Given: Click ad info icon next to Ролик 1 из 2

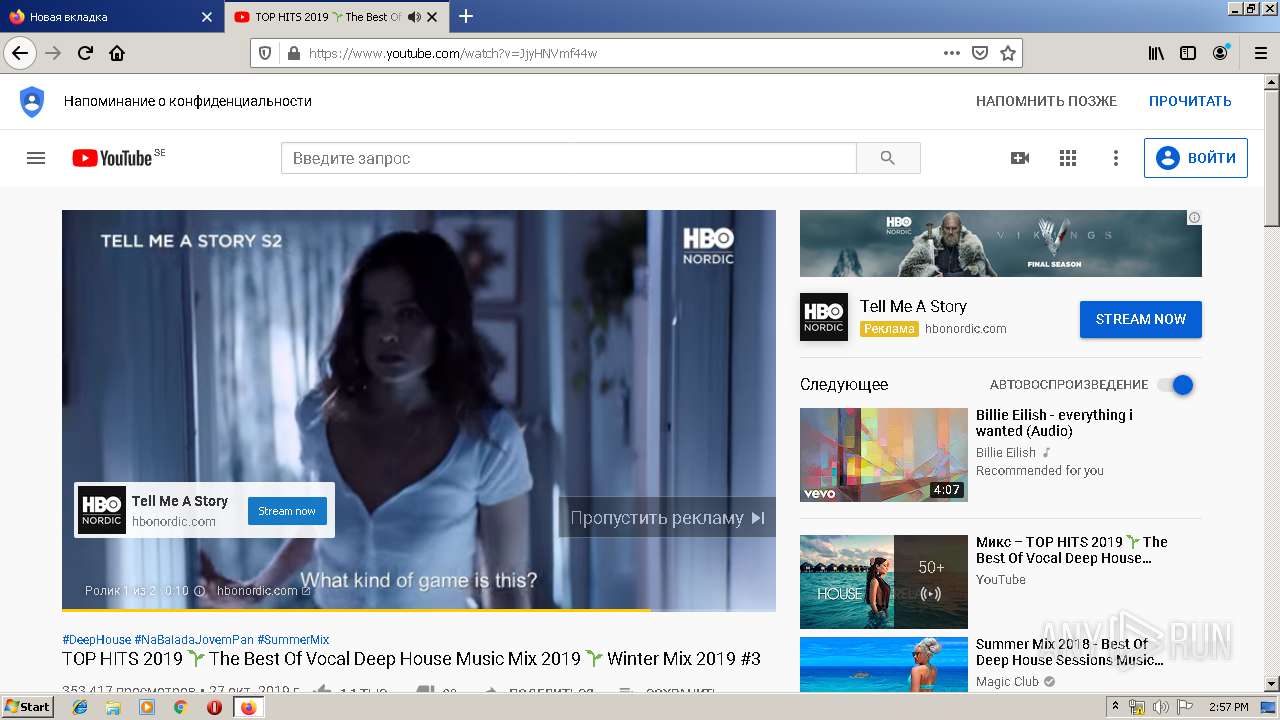Looking at the screenshot, I should (199, 591).
